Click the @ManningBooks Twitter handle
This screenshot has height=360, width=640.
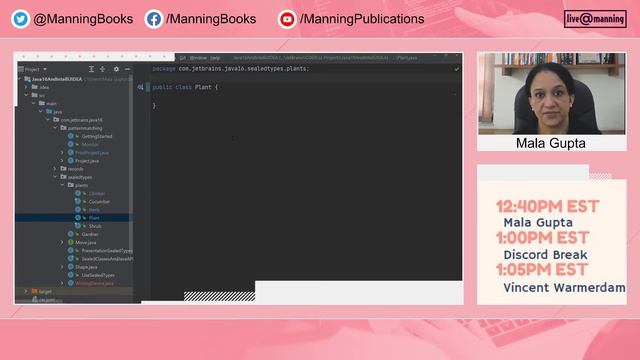[x=83, y=19]
